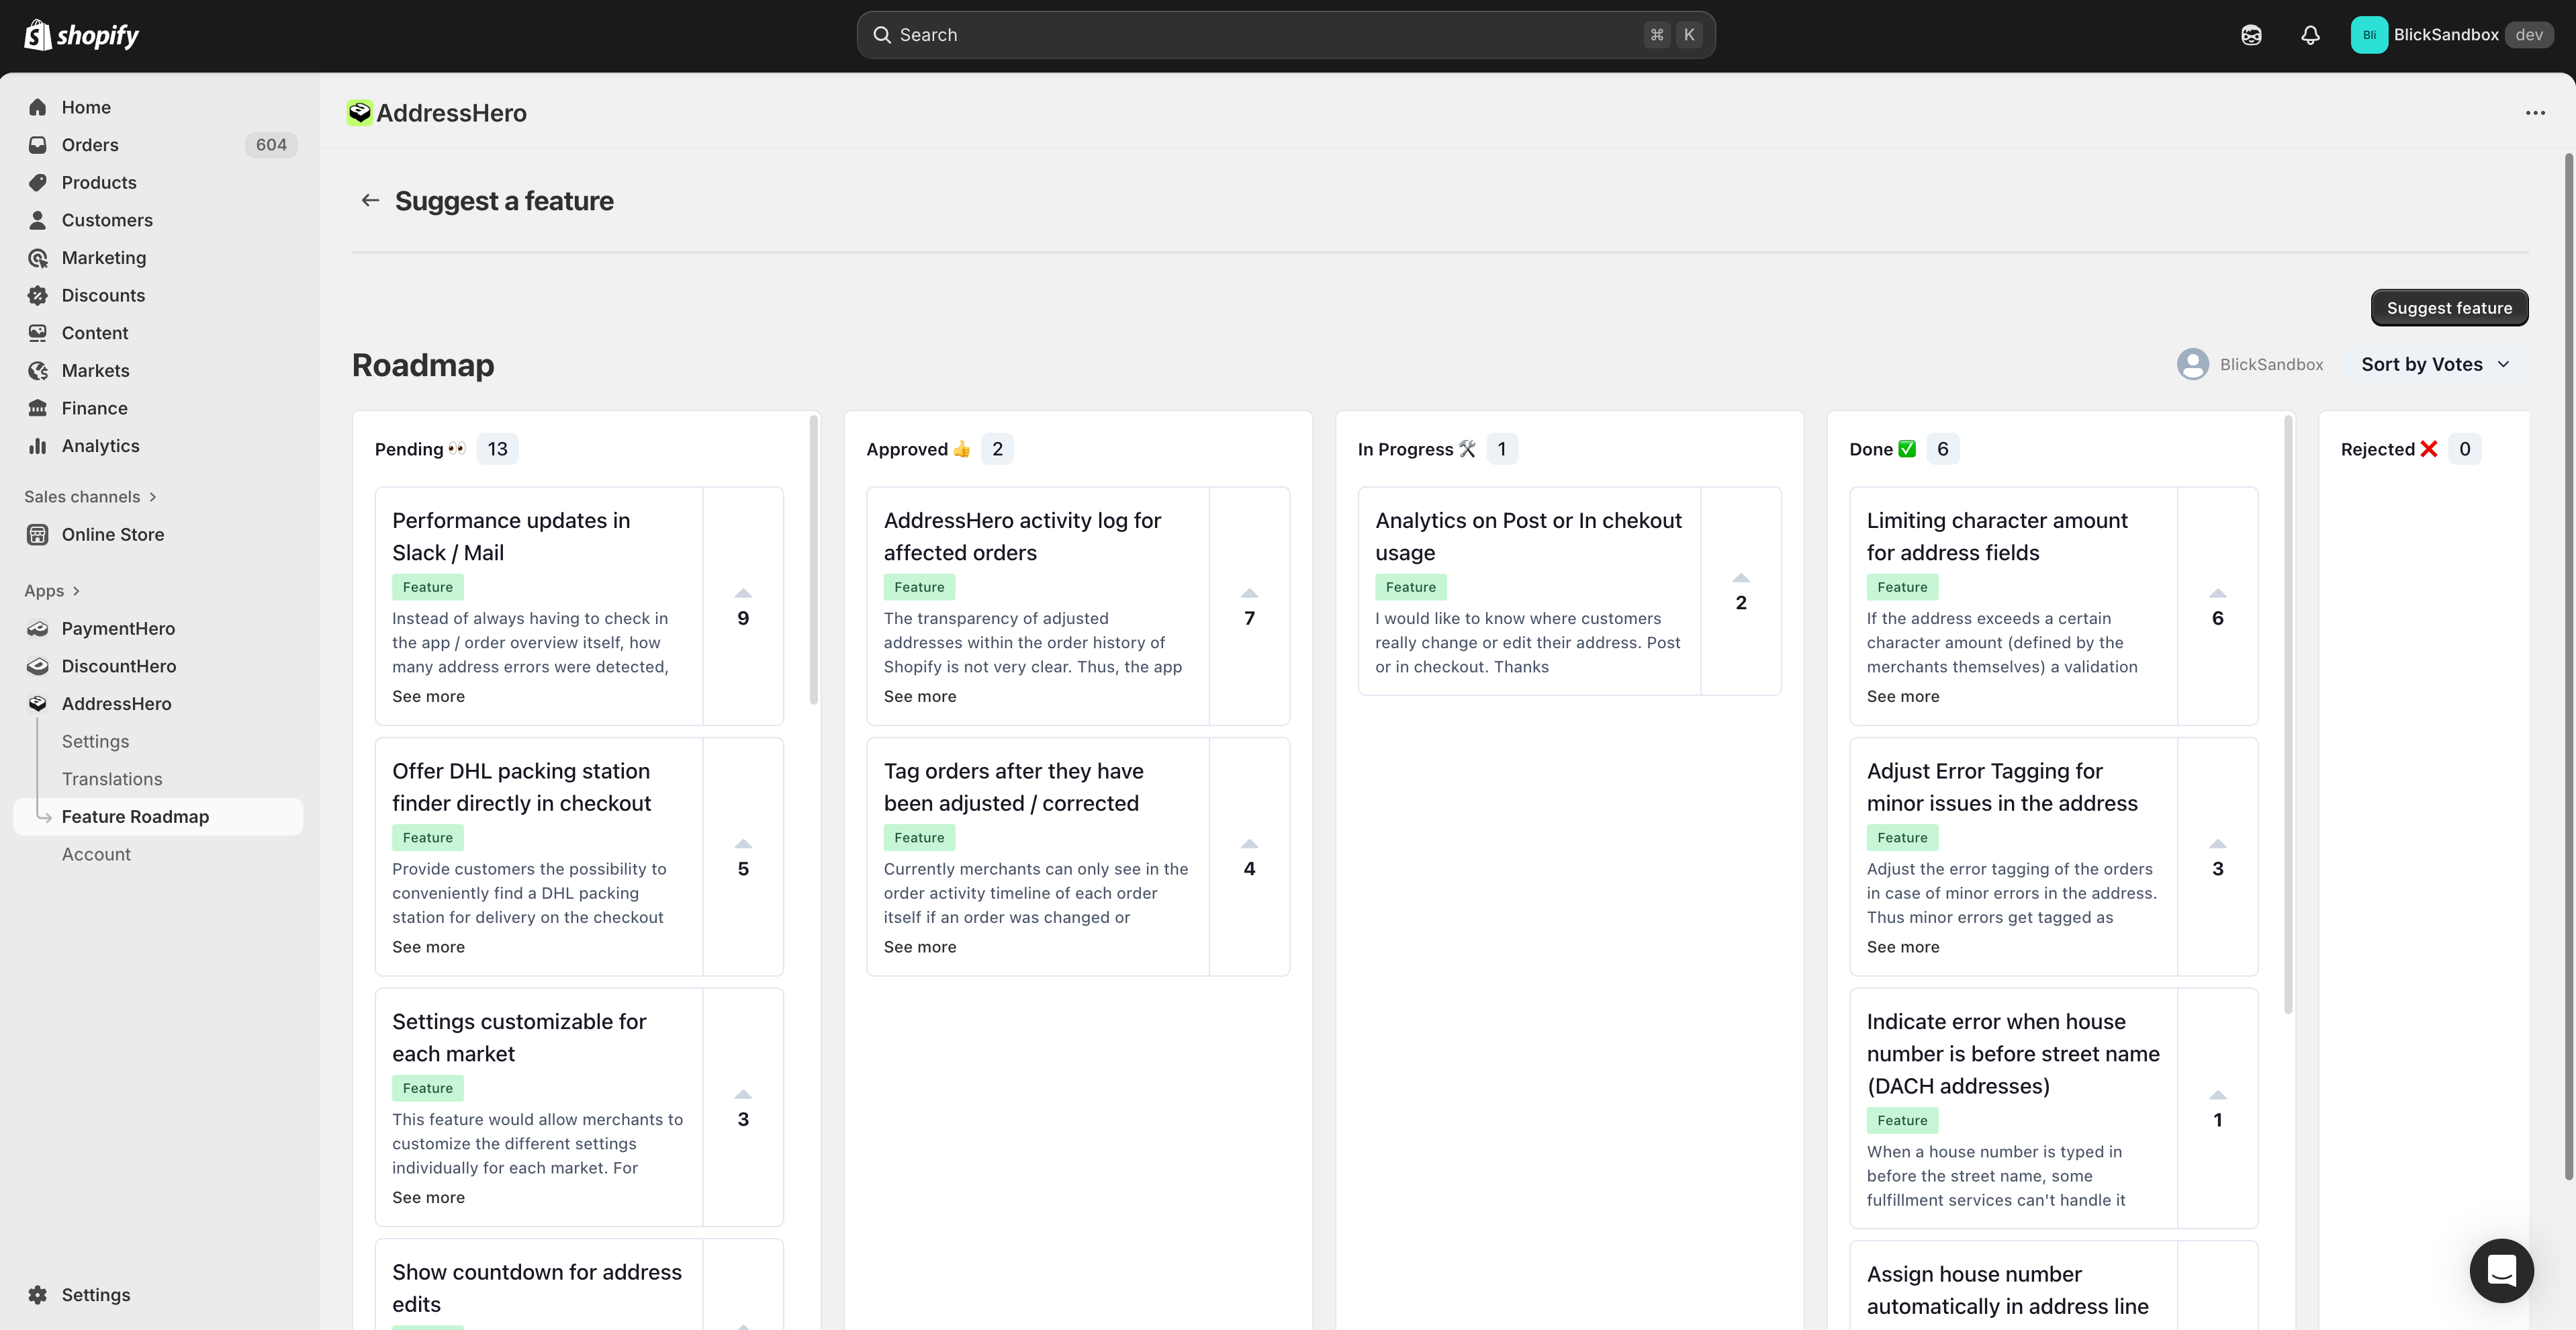Click the DiscountHero app icon

[38, 666]
